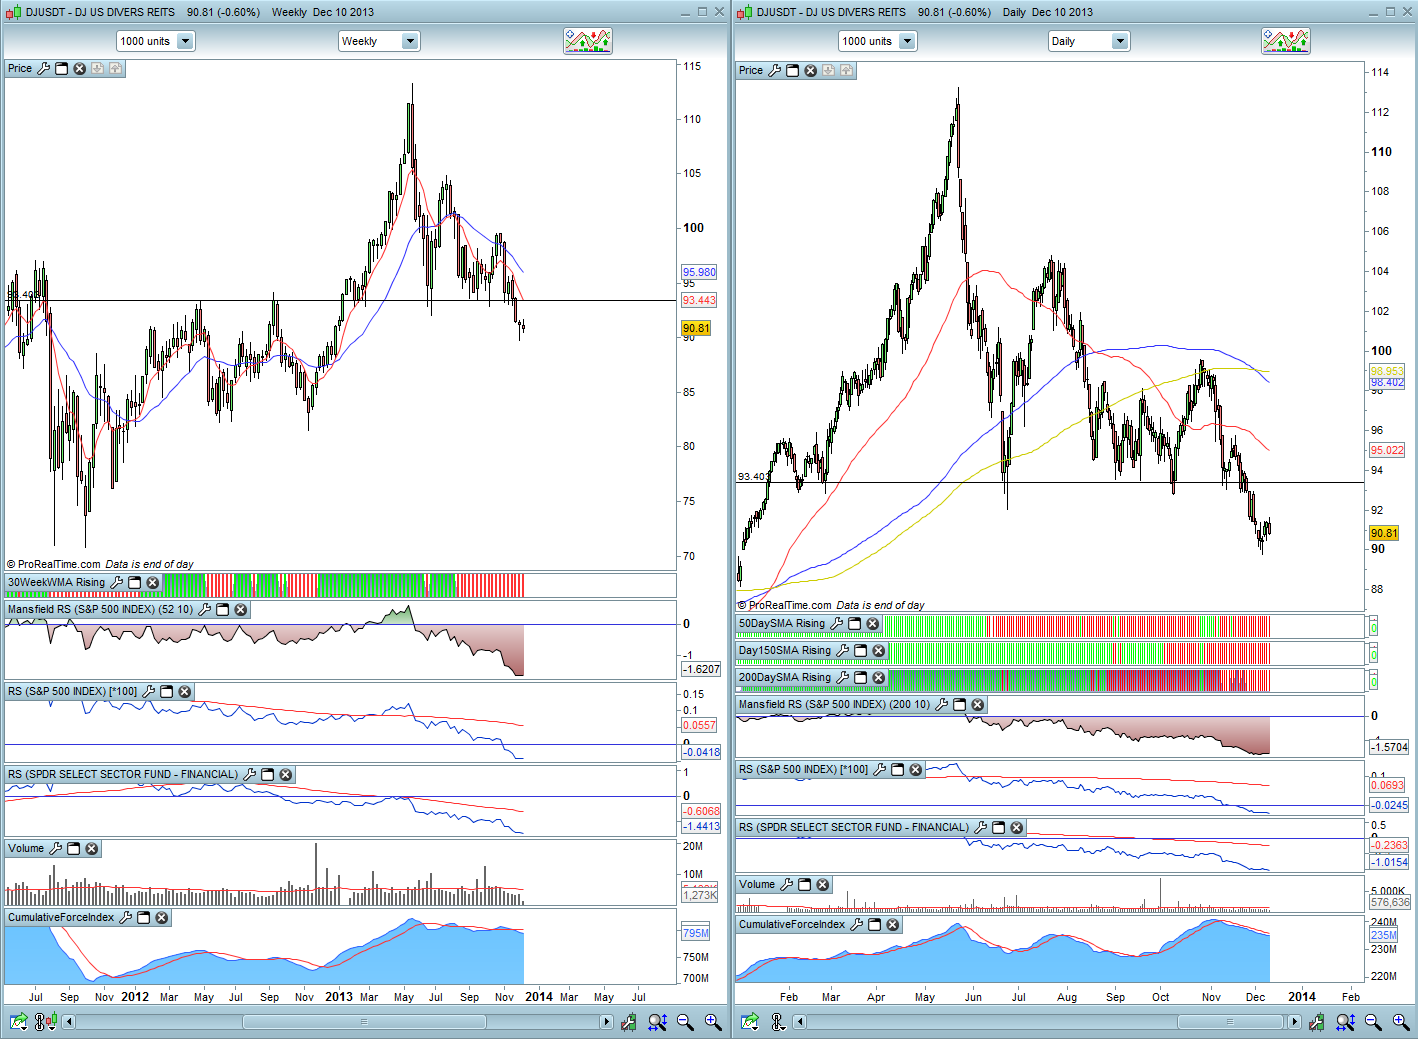Open indicators button on Weekly chart
This screenshot has width=1418, height=1039.
(587, 41)
